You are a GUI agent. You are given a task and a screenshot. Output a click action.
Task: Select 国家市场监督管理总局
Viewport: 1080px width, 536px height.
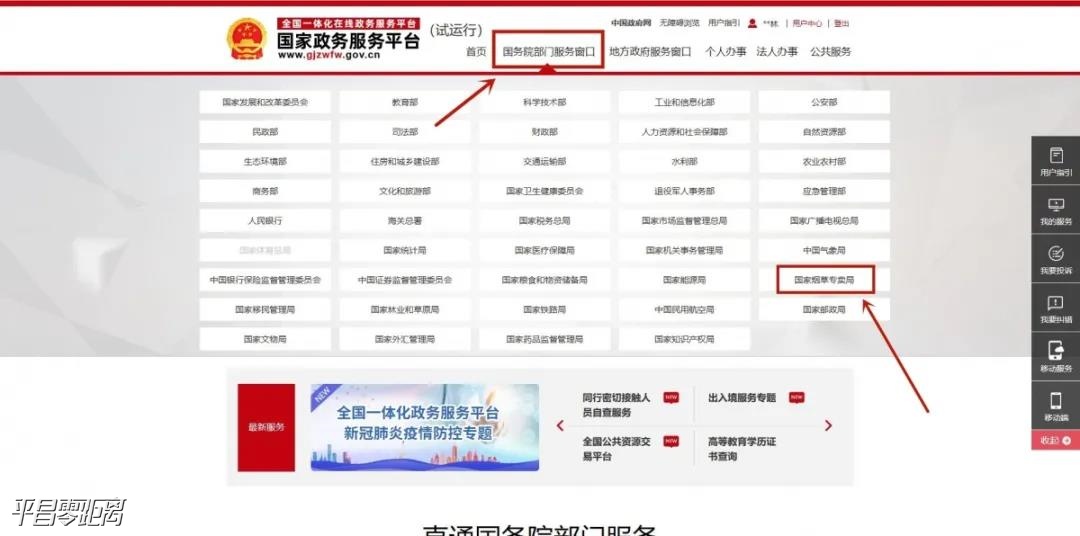pyautogui.click(x=685, y=220)
